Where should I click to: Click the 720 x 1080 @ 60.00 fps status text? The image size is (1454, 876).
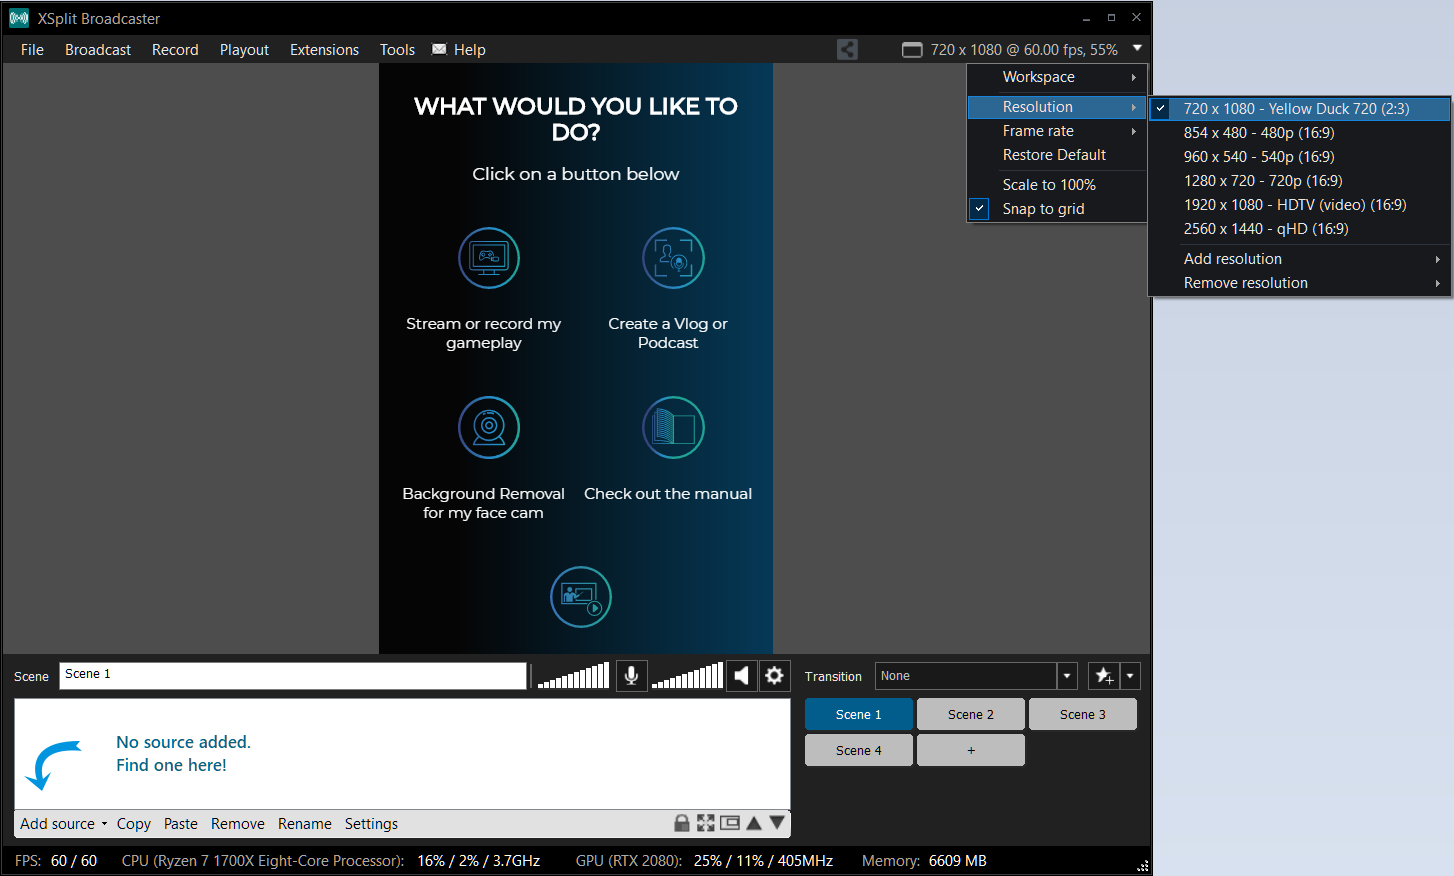pos(1024,50)
